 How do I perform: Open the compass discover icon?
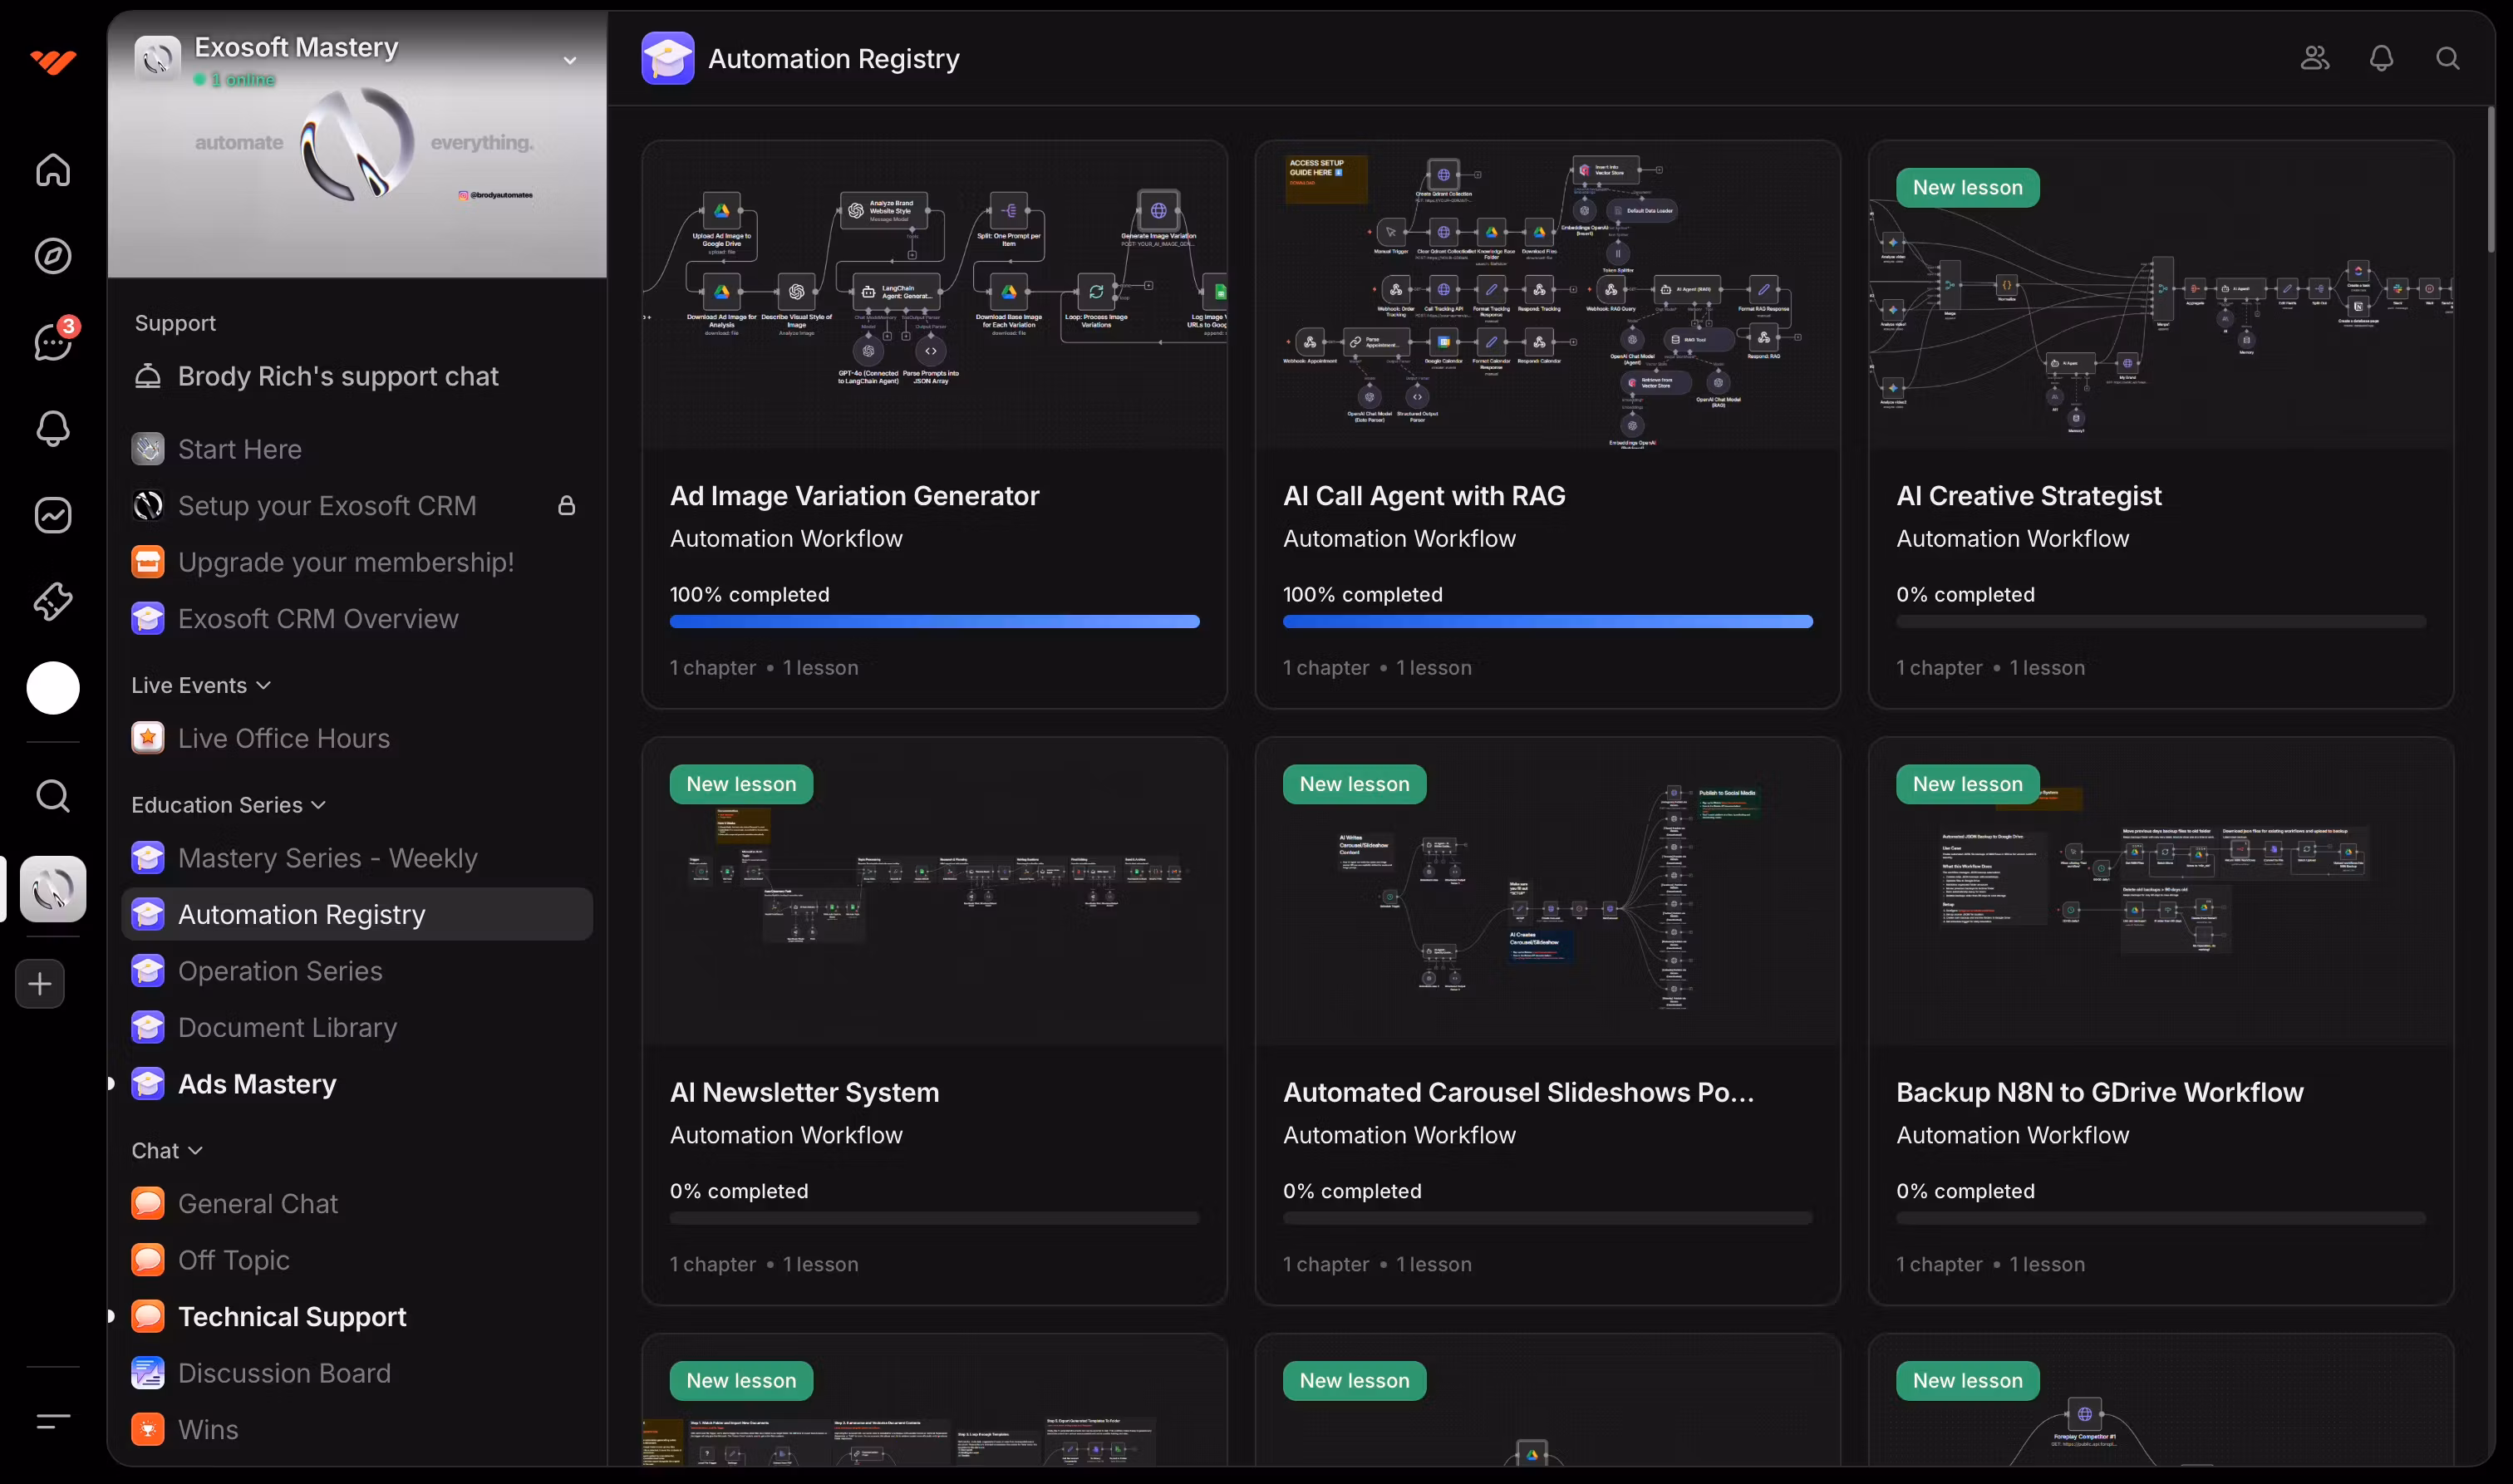click(x=53, y=256)
